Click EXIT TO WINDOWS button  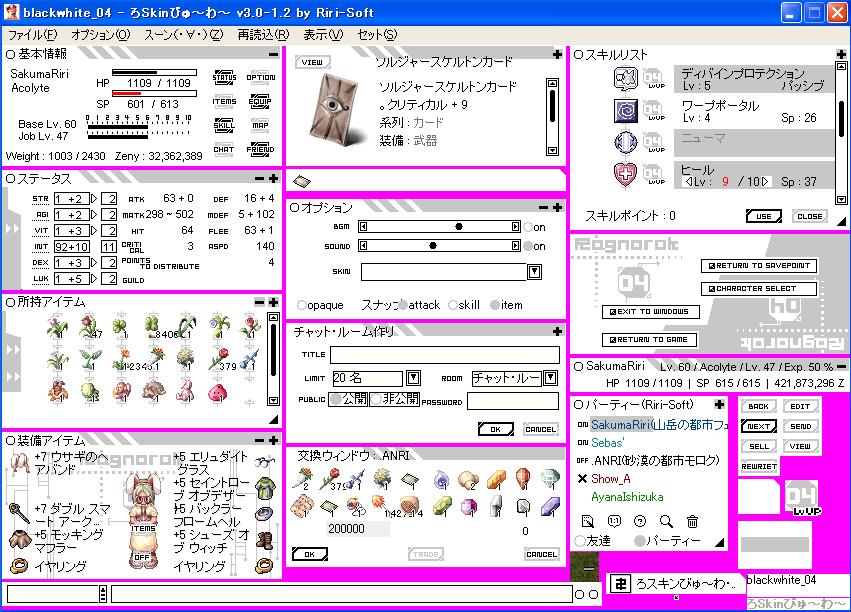pos(651,312)
